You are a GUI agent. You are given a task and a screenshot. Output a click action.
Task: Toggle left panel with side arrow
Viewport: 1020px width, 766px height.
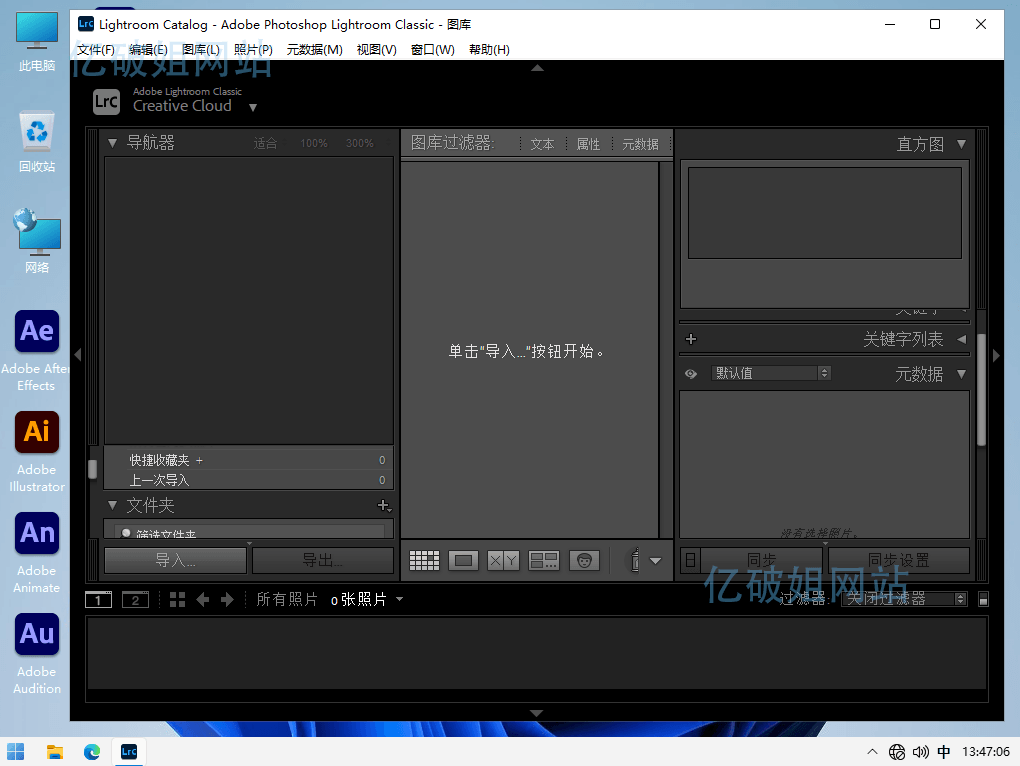tap(77, 355)
